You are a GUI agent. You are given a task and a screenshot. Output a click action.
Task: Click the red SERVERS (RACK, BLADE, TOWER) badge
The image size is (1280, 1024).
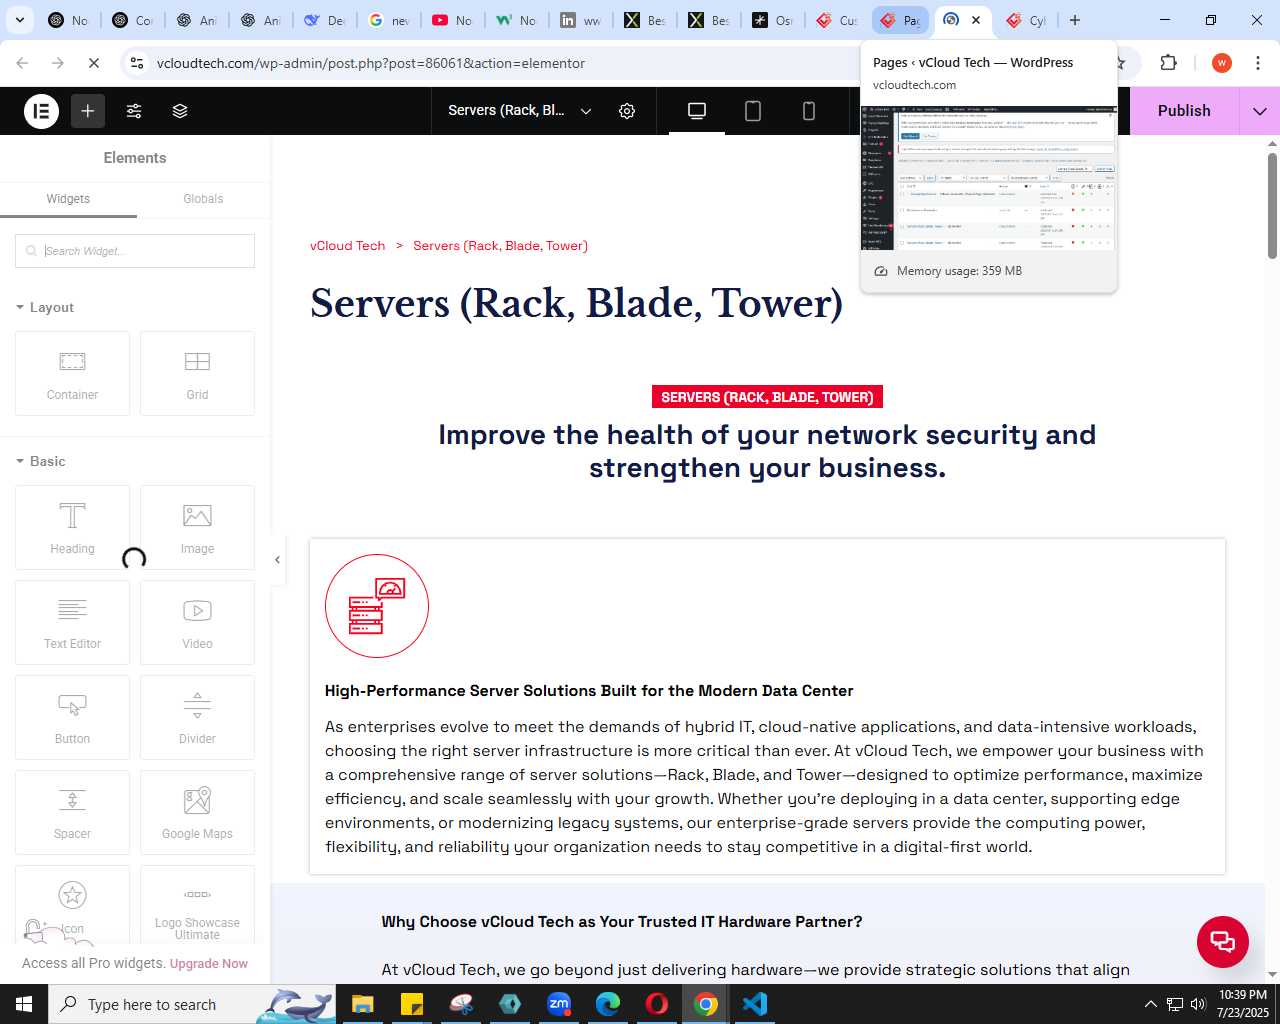tap(767, 397)
